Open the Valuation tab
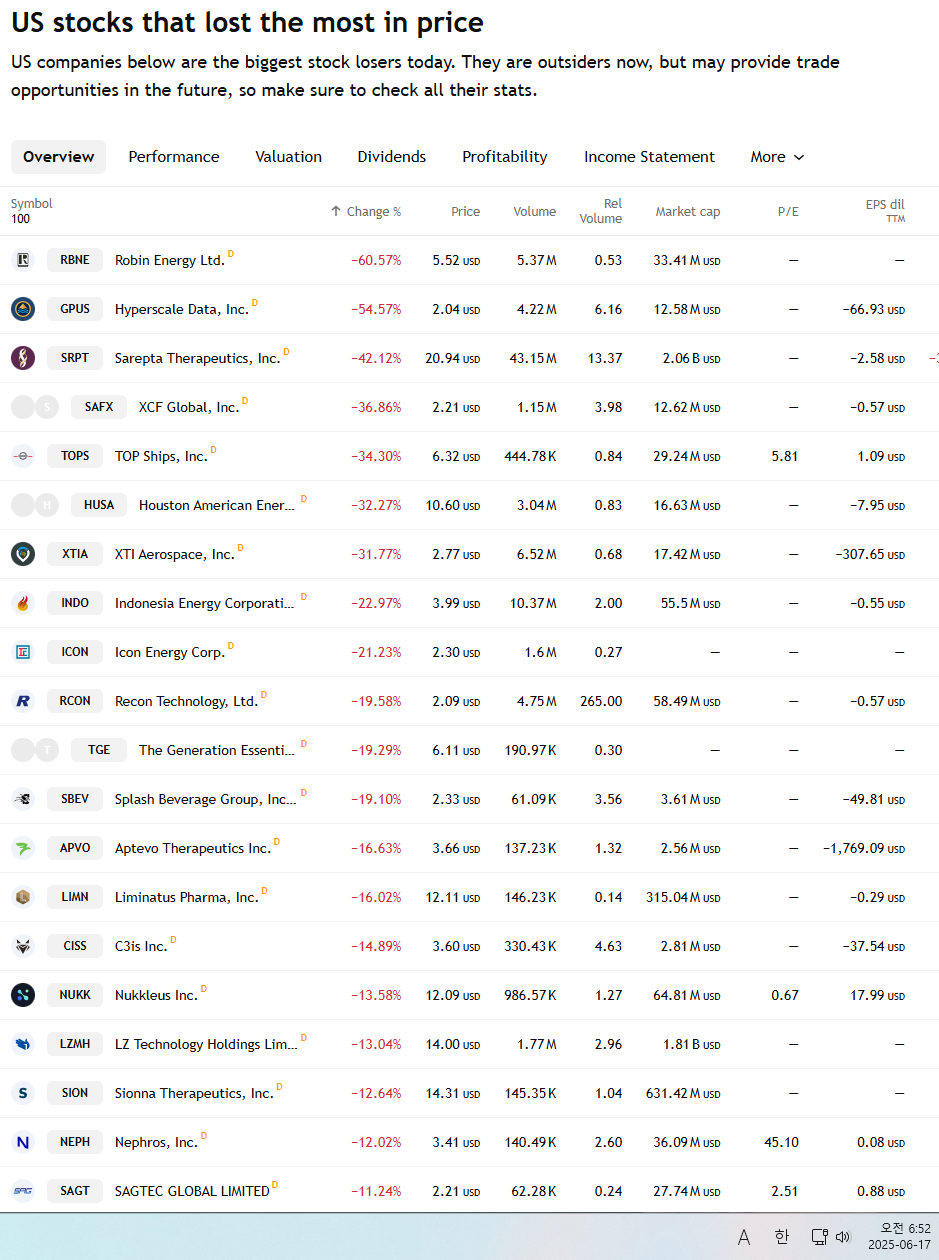The height and width of the screenshot is (1260, 939). point(288,157)
